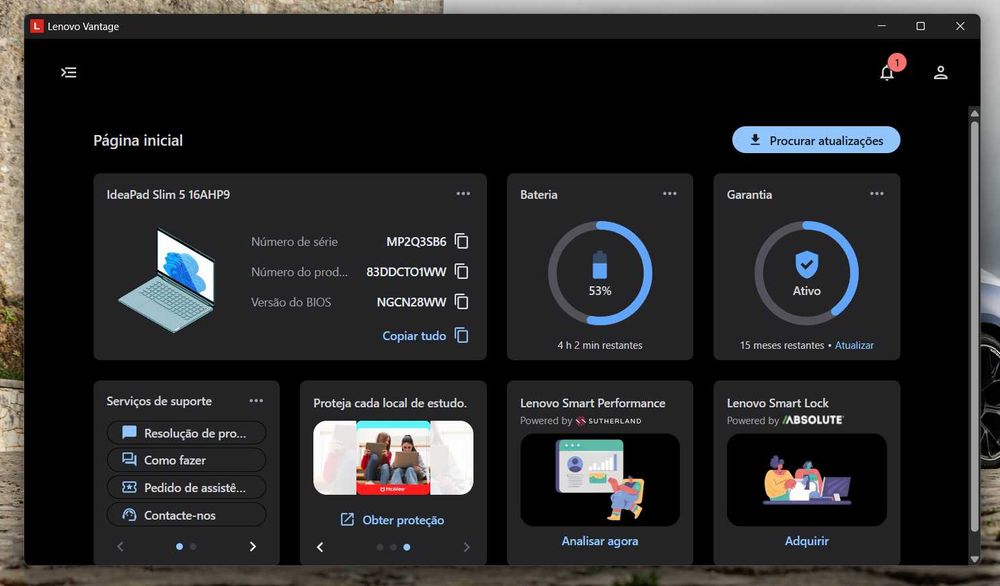The image size is (1000, 586).
Task: Click Atualizar warranty link
Action: pos(854,345)
